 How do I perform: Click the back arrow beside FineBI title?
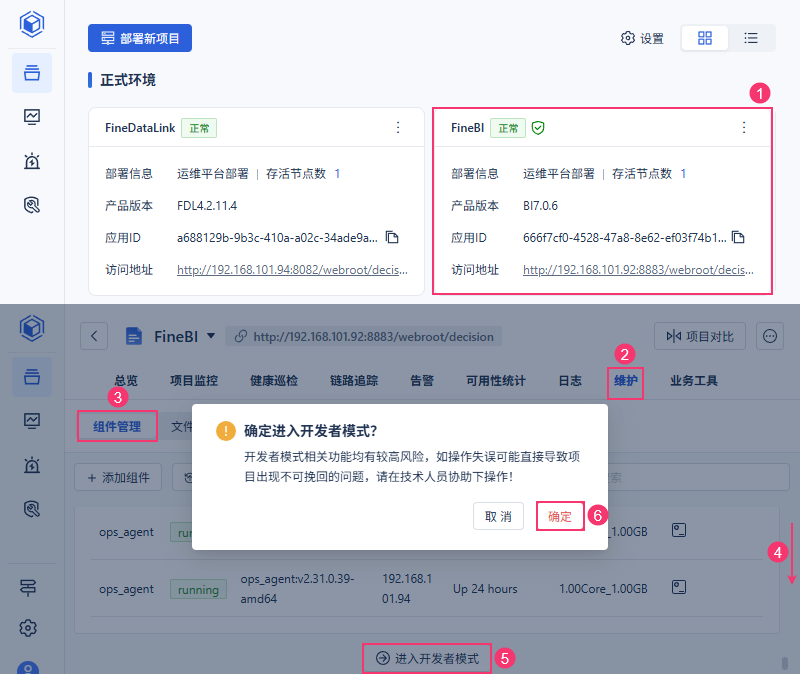pyautogui.click(x=94, y=336)
